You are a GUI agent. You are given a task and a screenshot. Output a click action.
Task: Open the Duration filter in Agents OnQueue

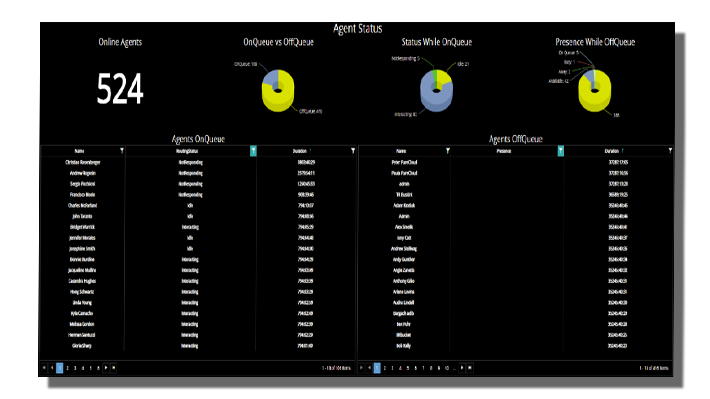pyautogui.click(x=353, y=150)
